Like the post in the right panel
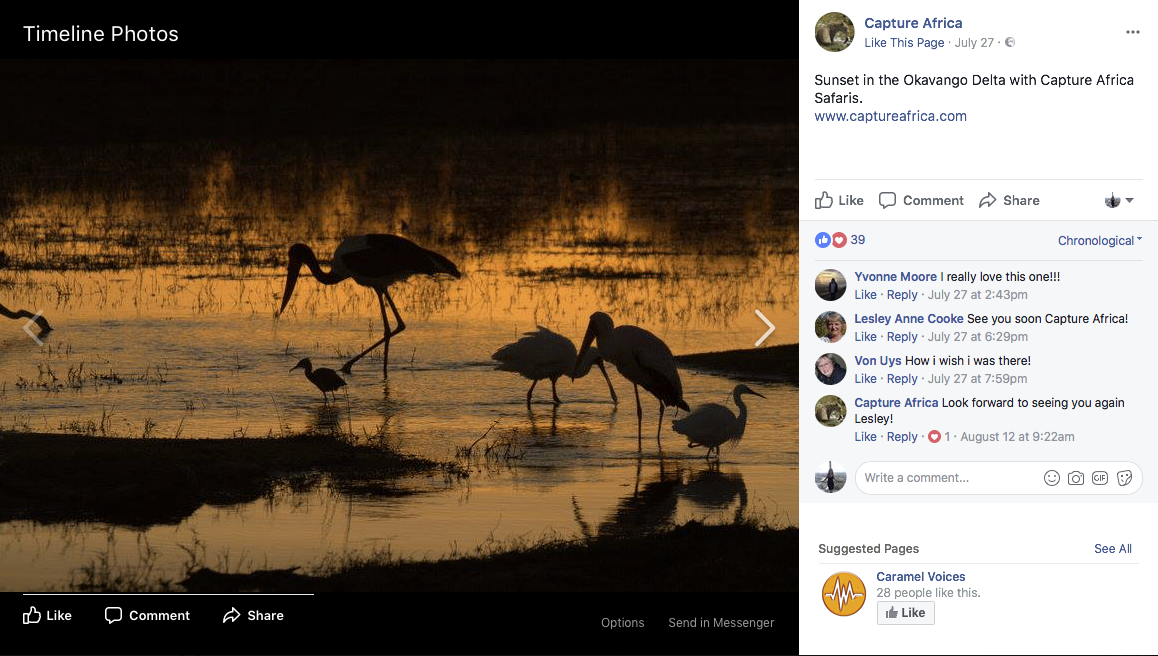 pyautogui.click(x=839, y=200)
